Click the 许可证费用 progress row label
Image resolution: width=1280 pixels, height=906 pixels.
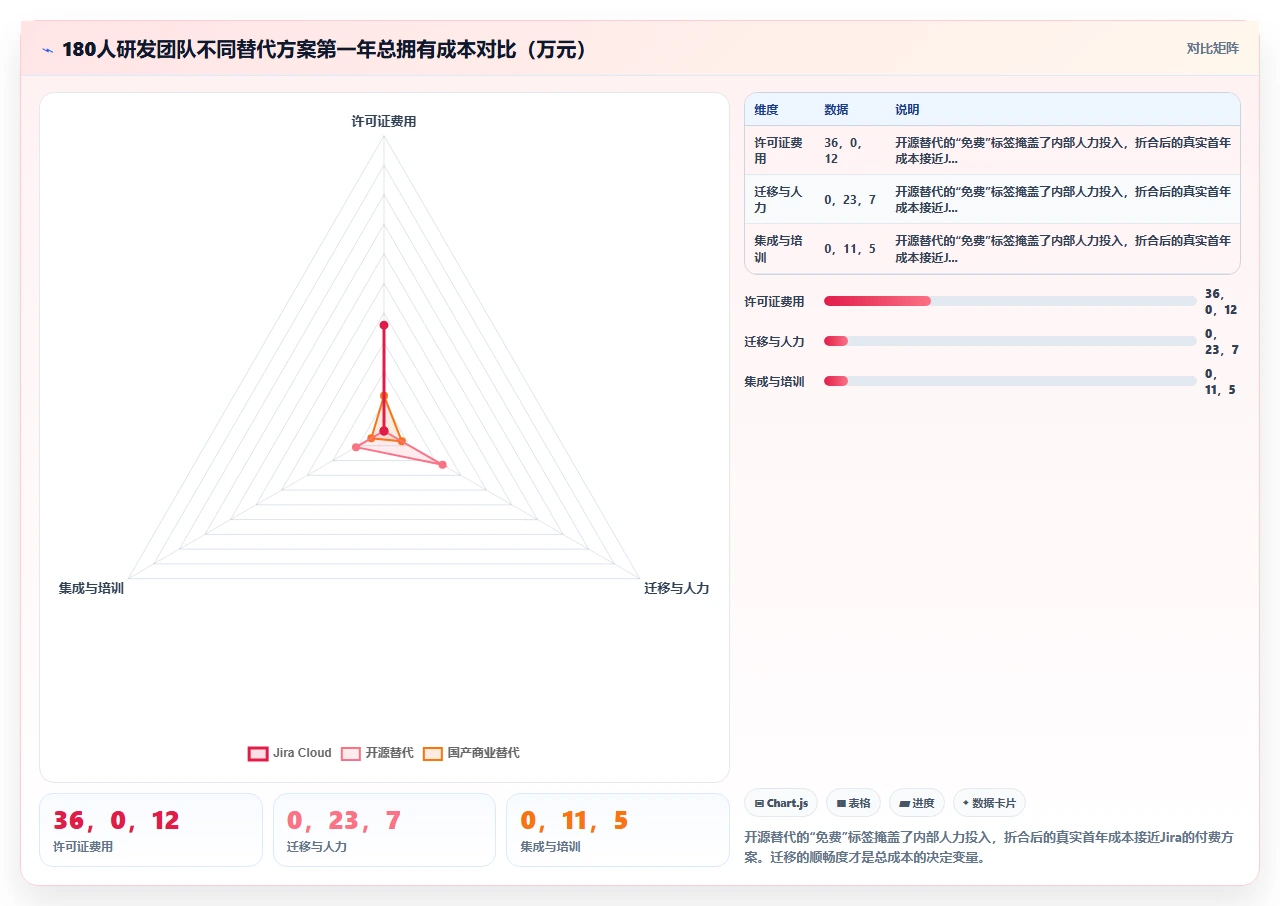[774, 301]
